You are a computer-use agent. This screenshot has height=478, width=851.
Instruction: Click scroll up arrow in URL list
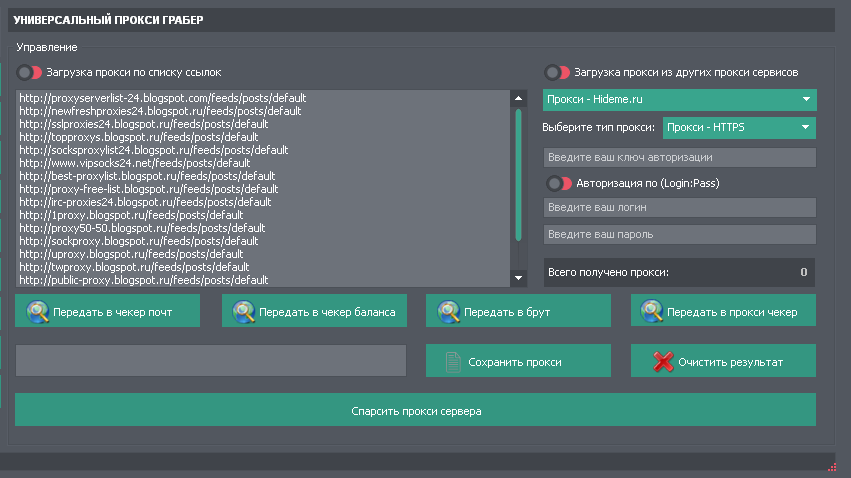tap(518, 98)
